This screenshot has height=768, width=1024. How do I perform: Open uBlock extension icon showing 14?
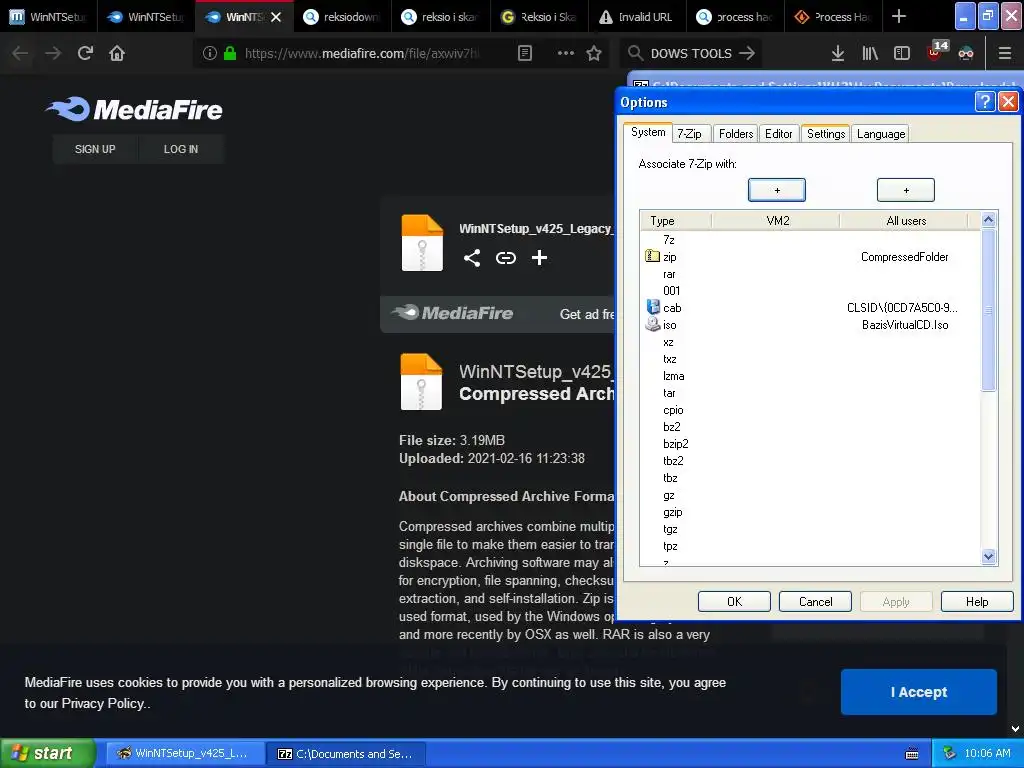coord(936,51)
